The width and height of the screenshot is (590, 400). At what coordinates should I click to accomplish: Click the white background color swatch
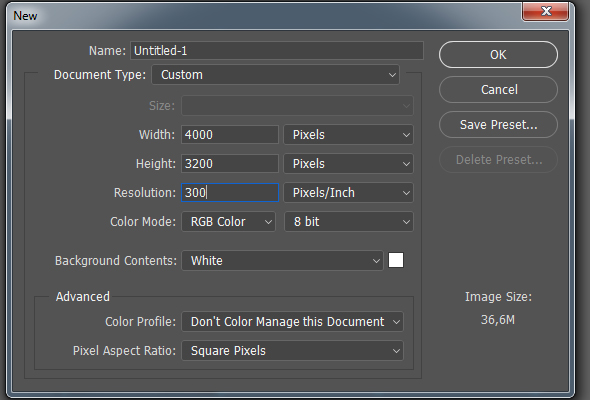click(396, 260)
